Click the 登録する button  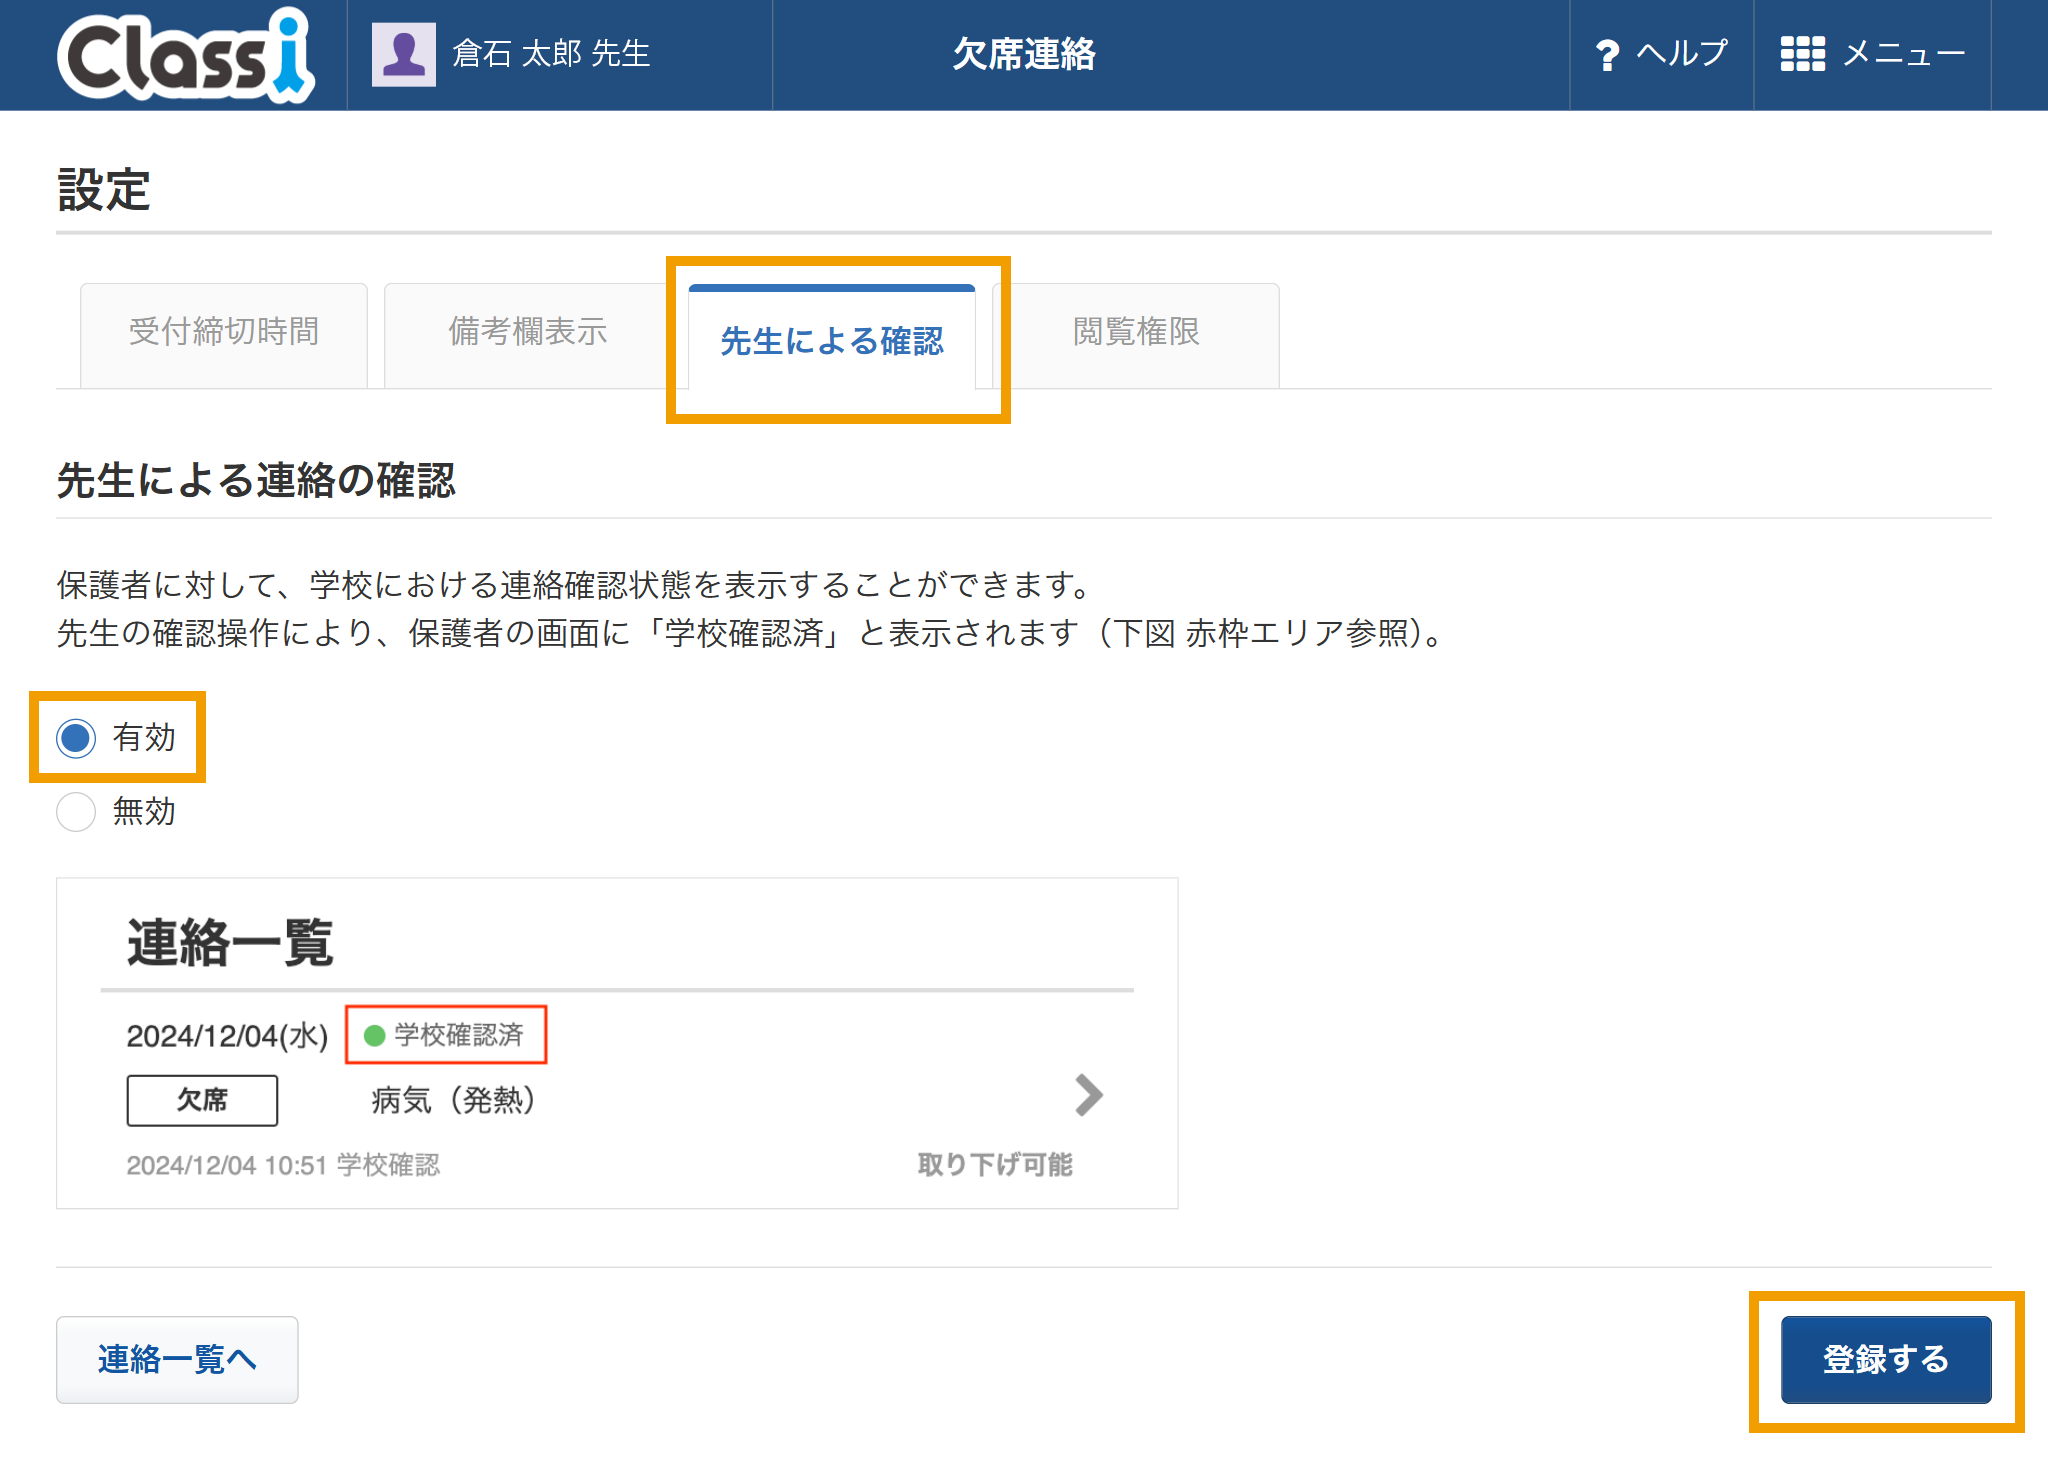pos(1886,1360)
